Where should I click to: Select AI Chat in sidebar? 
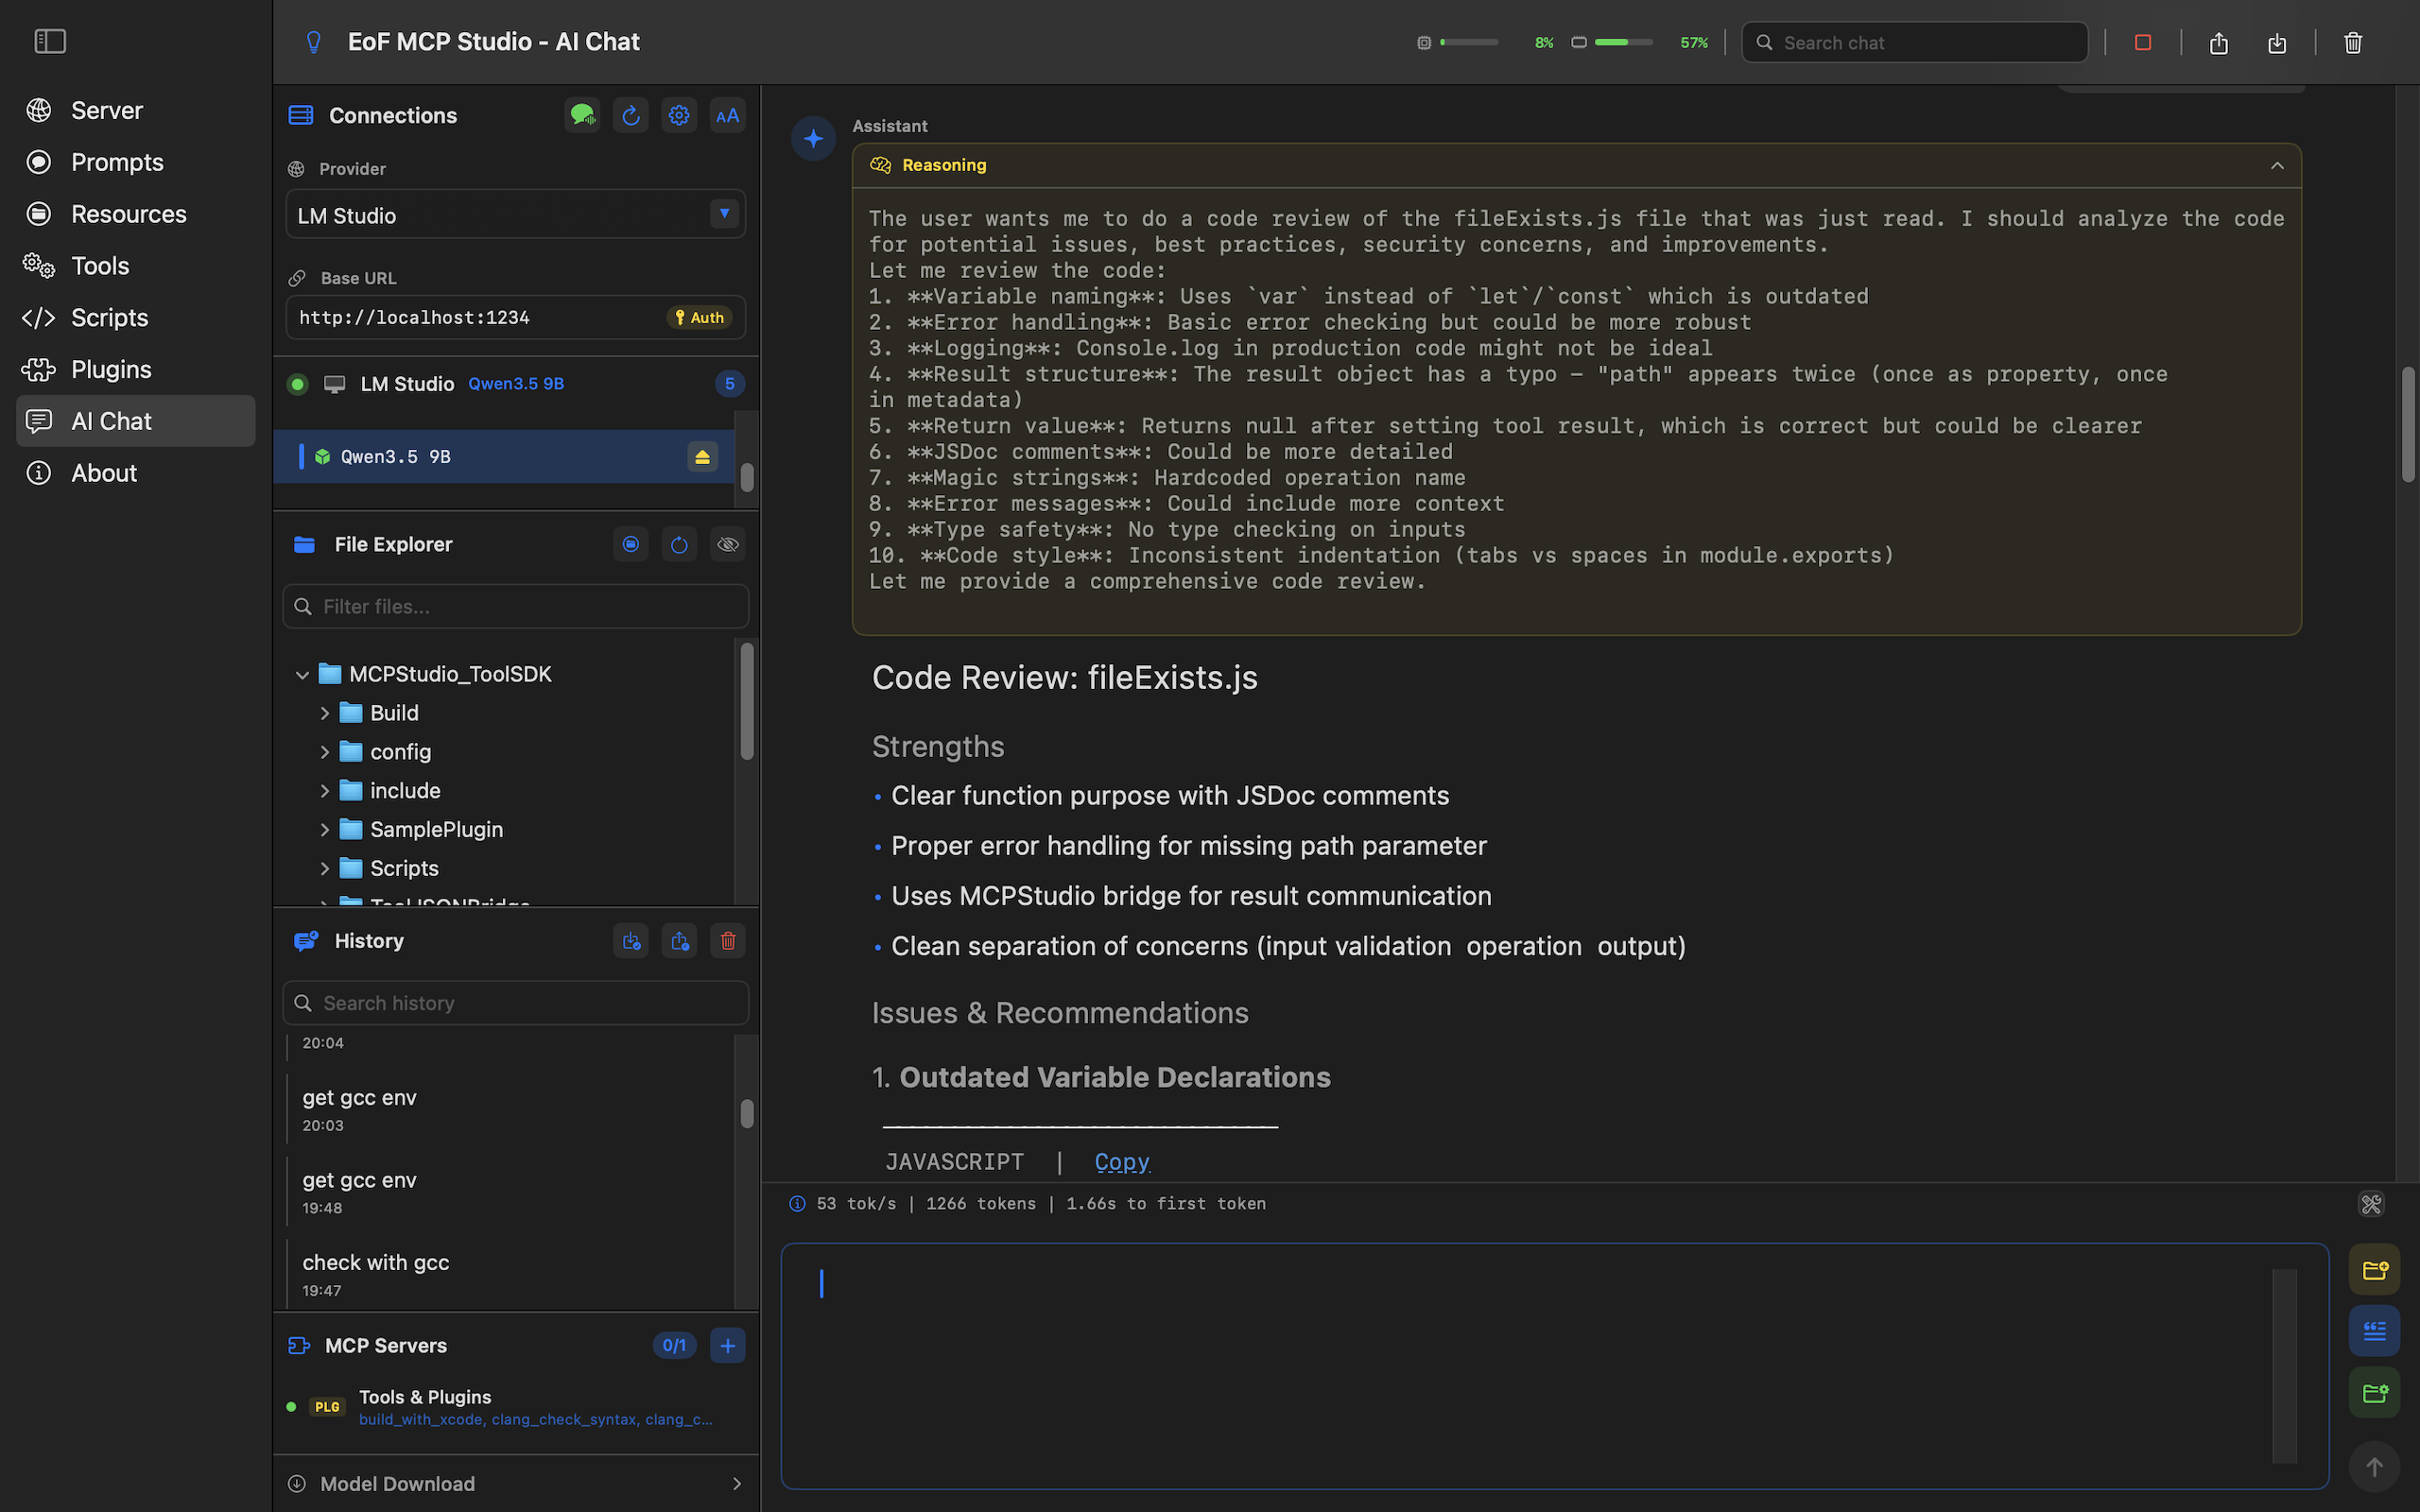tap(136, 421)
